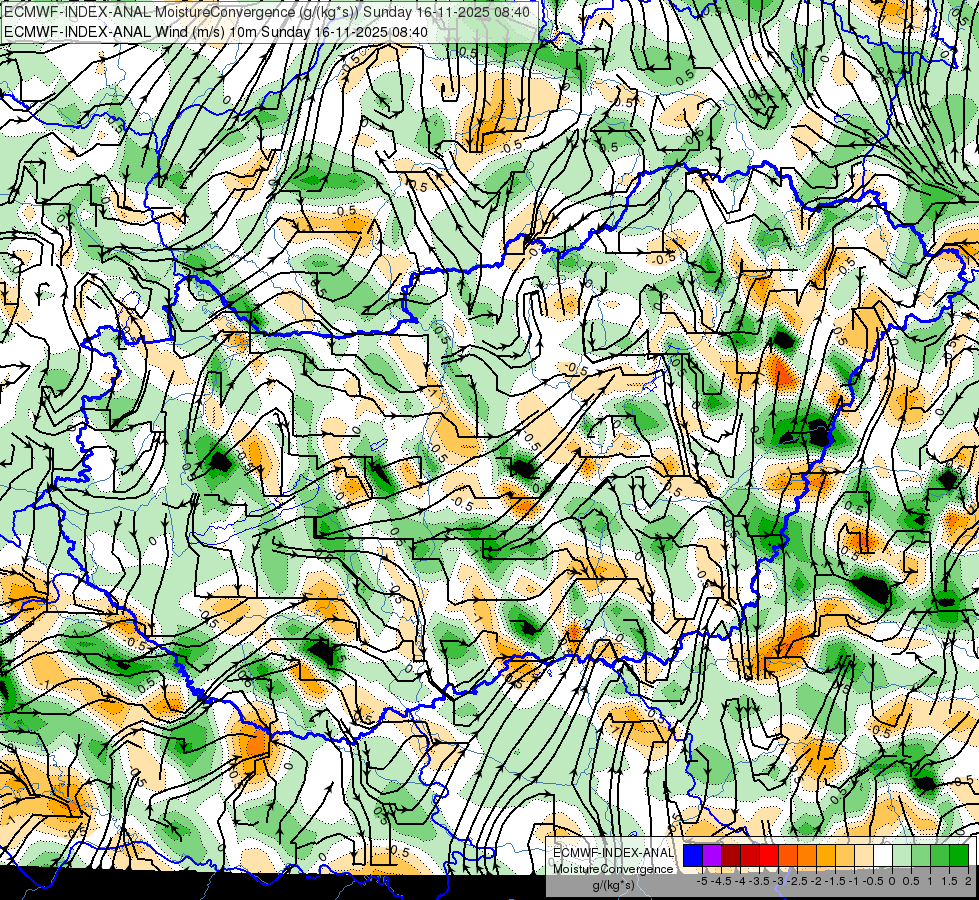979x900 pixels.
Task: Click the blue legend swatch left of -5
Action: coord(693,856)
